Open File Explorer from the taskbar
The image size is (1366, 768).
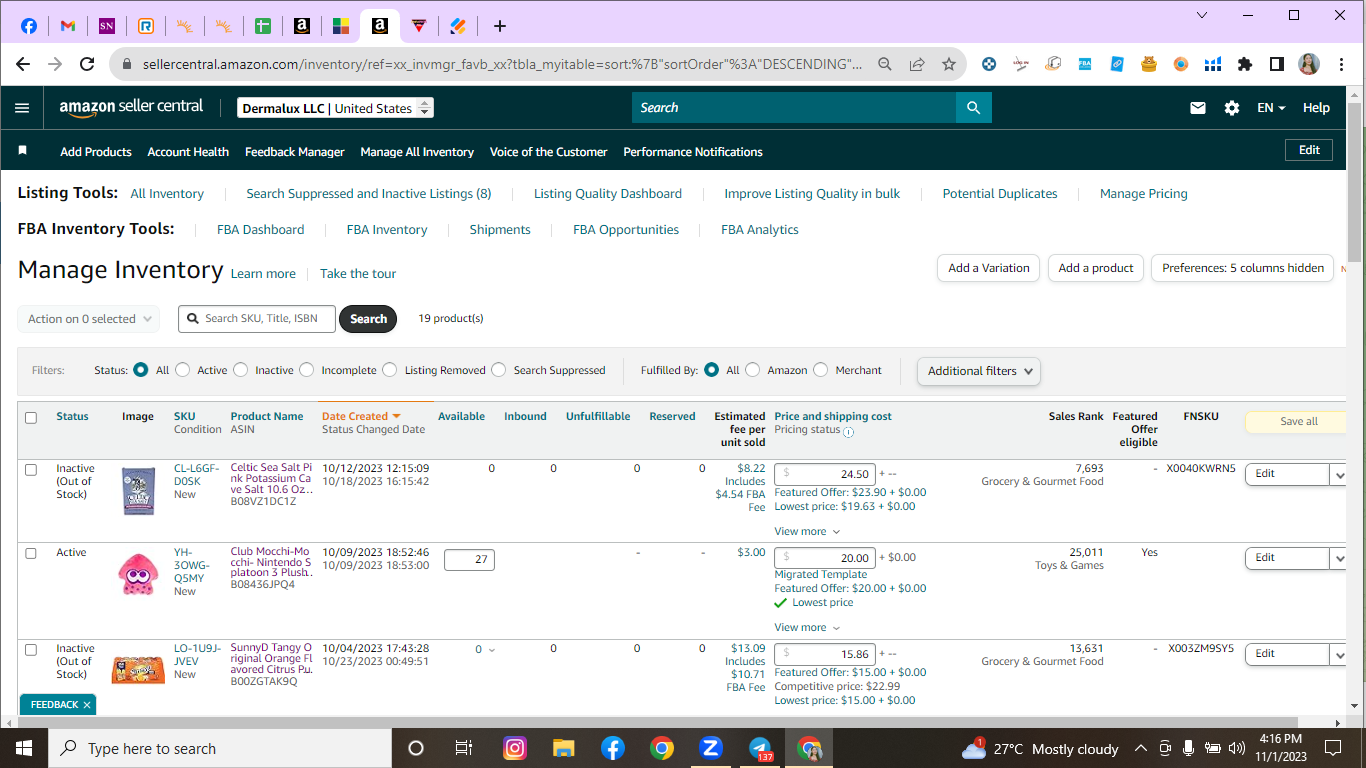click(x=564, y=748)
